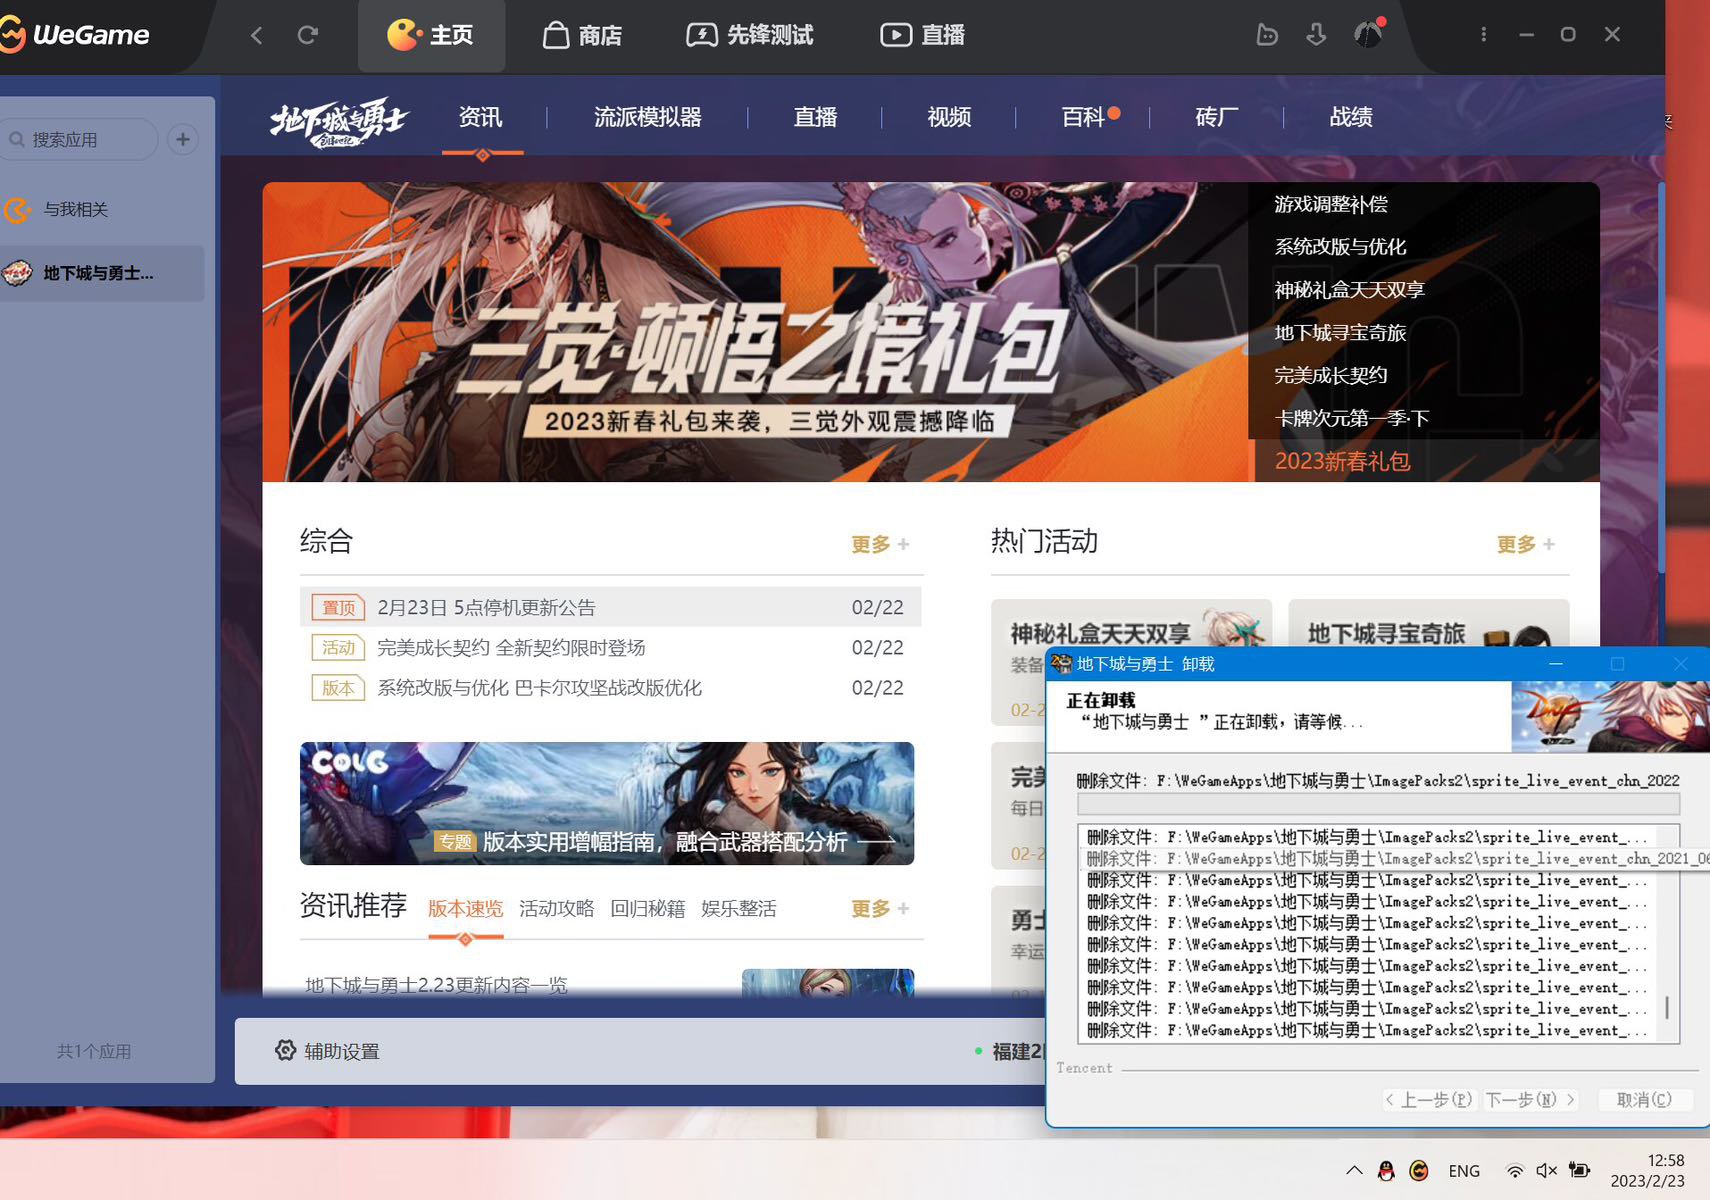Click the user avatar icon
The width and height of the screenshot is (1710, 1200).
(1368, 35)
